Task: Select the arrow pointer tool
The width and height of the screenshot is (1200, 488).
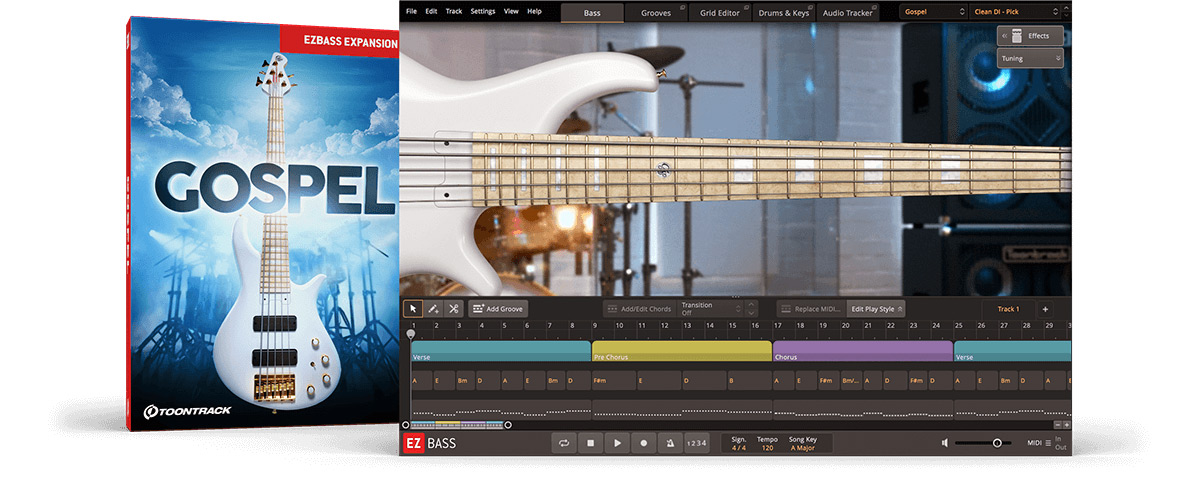Action: tap(413, 309)
